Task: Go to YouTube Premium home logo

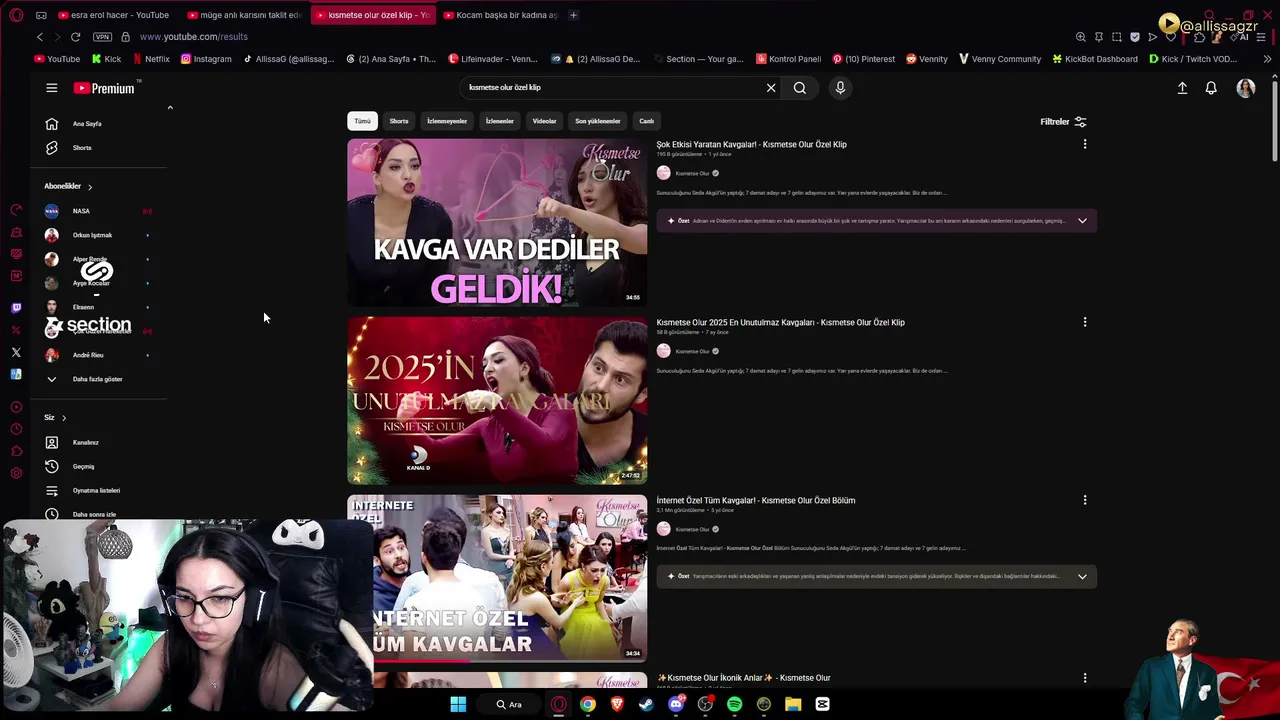Action: tap(104, 88)
